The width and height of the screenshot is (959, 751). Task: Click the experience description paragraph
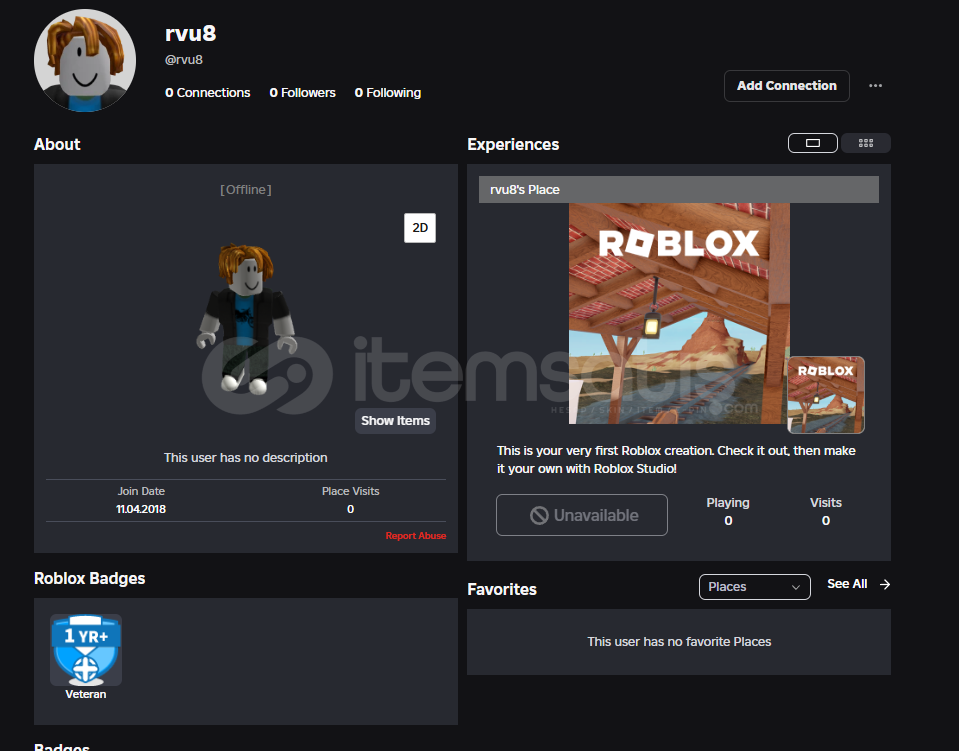[x=676, y=460]
